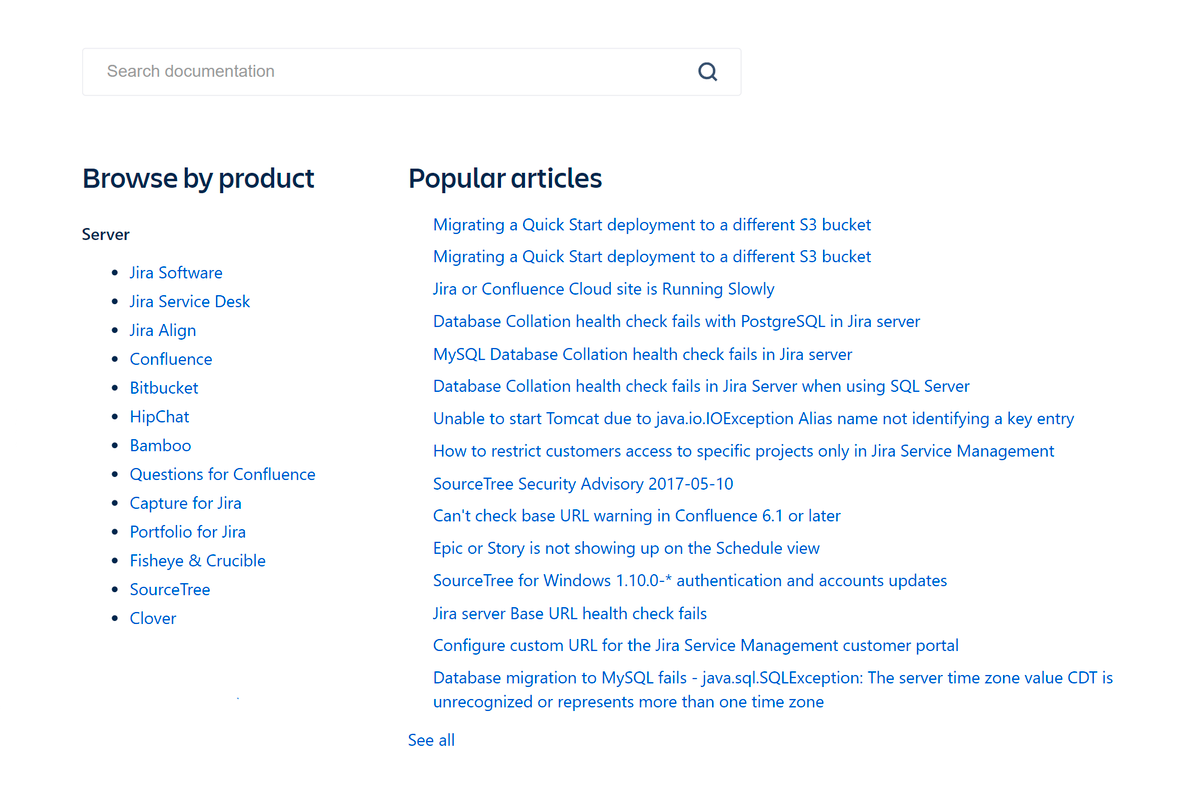The height and width of the screenshot is (804, 1200).
Task: Focus the Search documentation field
Action: pyautogui.click(x=411, y=72)
